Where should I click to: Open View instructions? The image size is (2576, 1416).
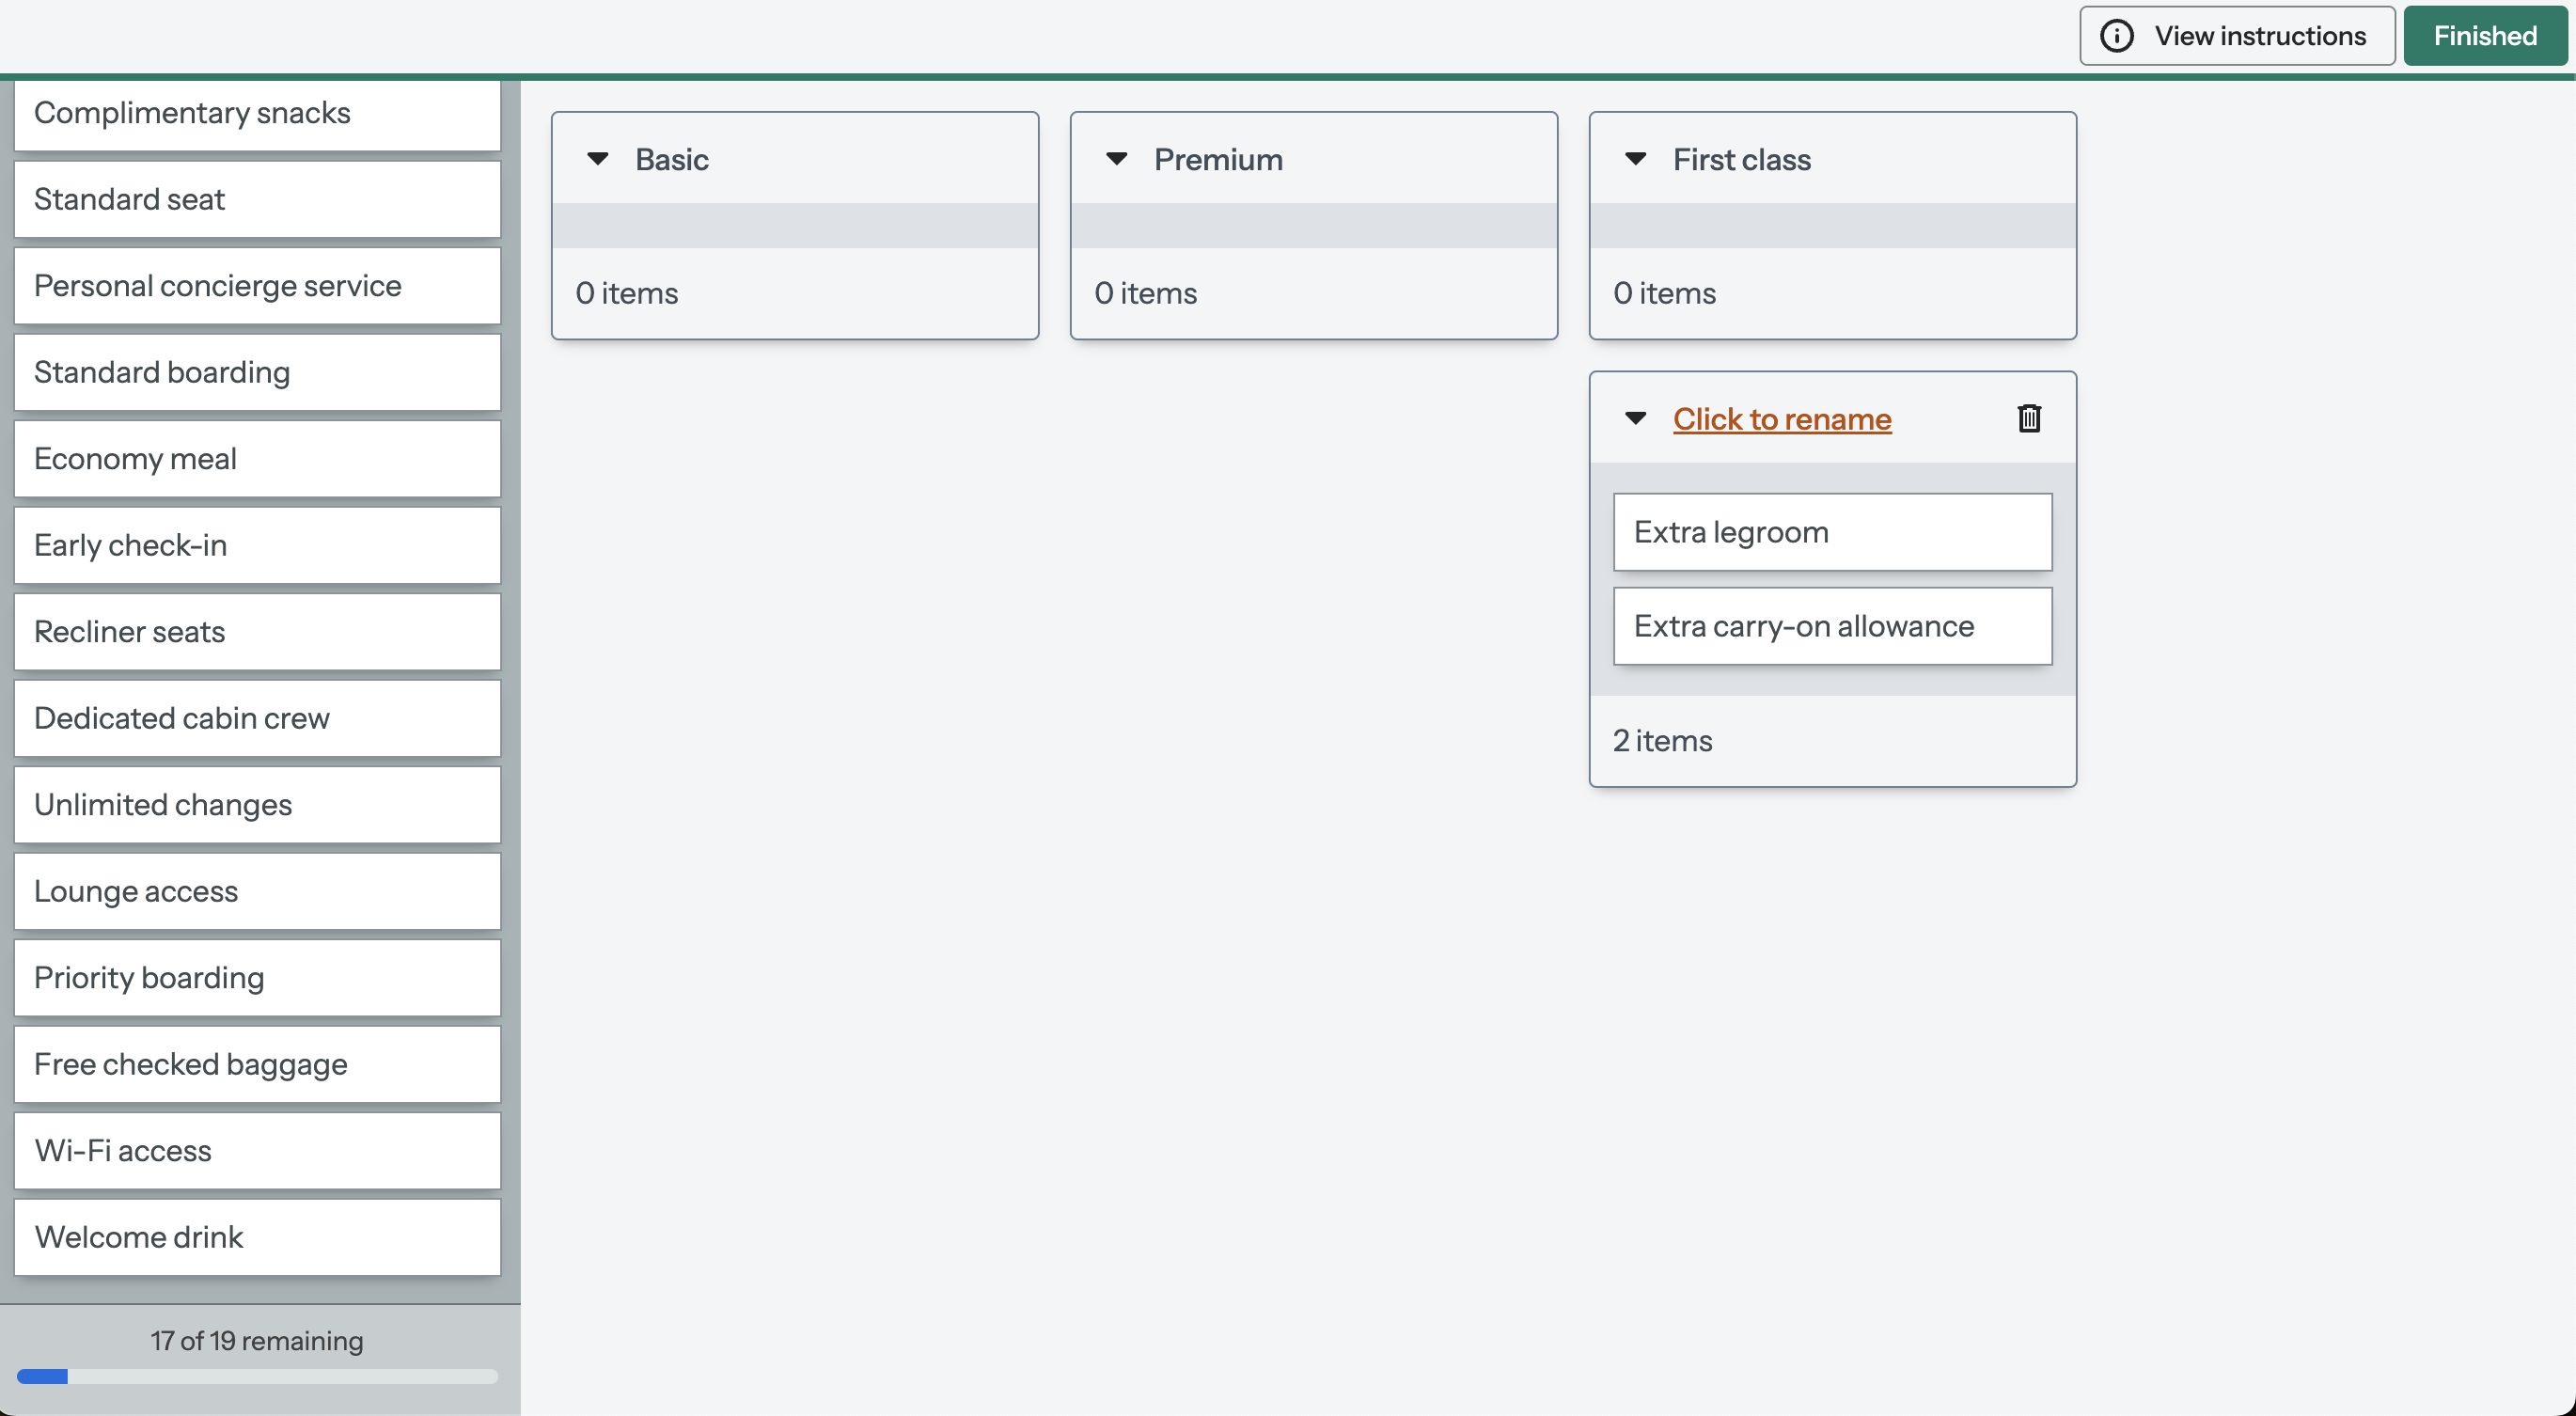click(2237, 36)
